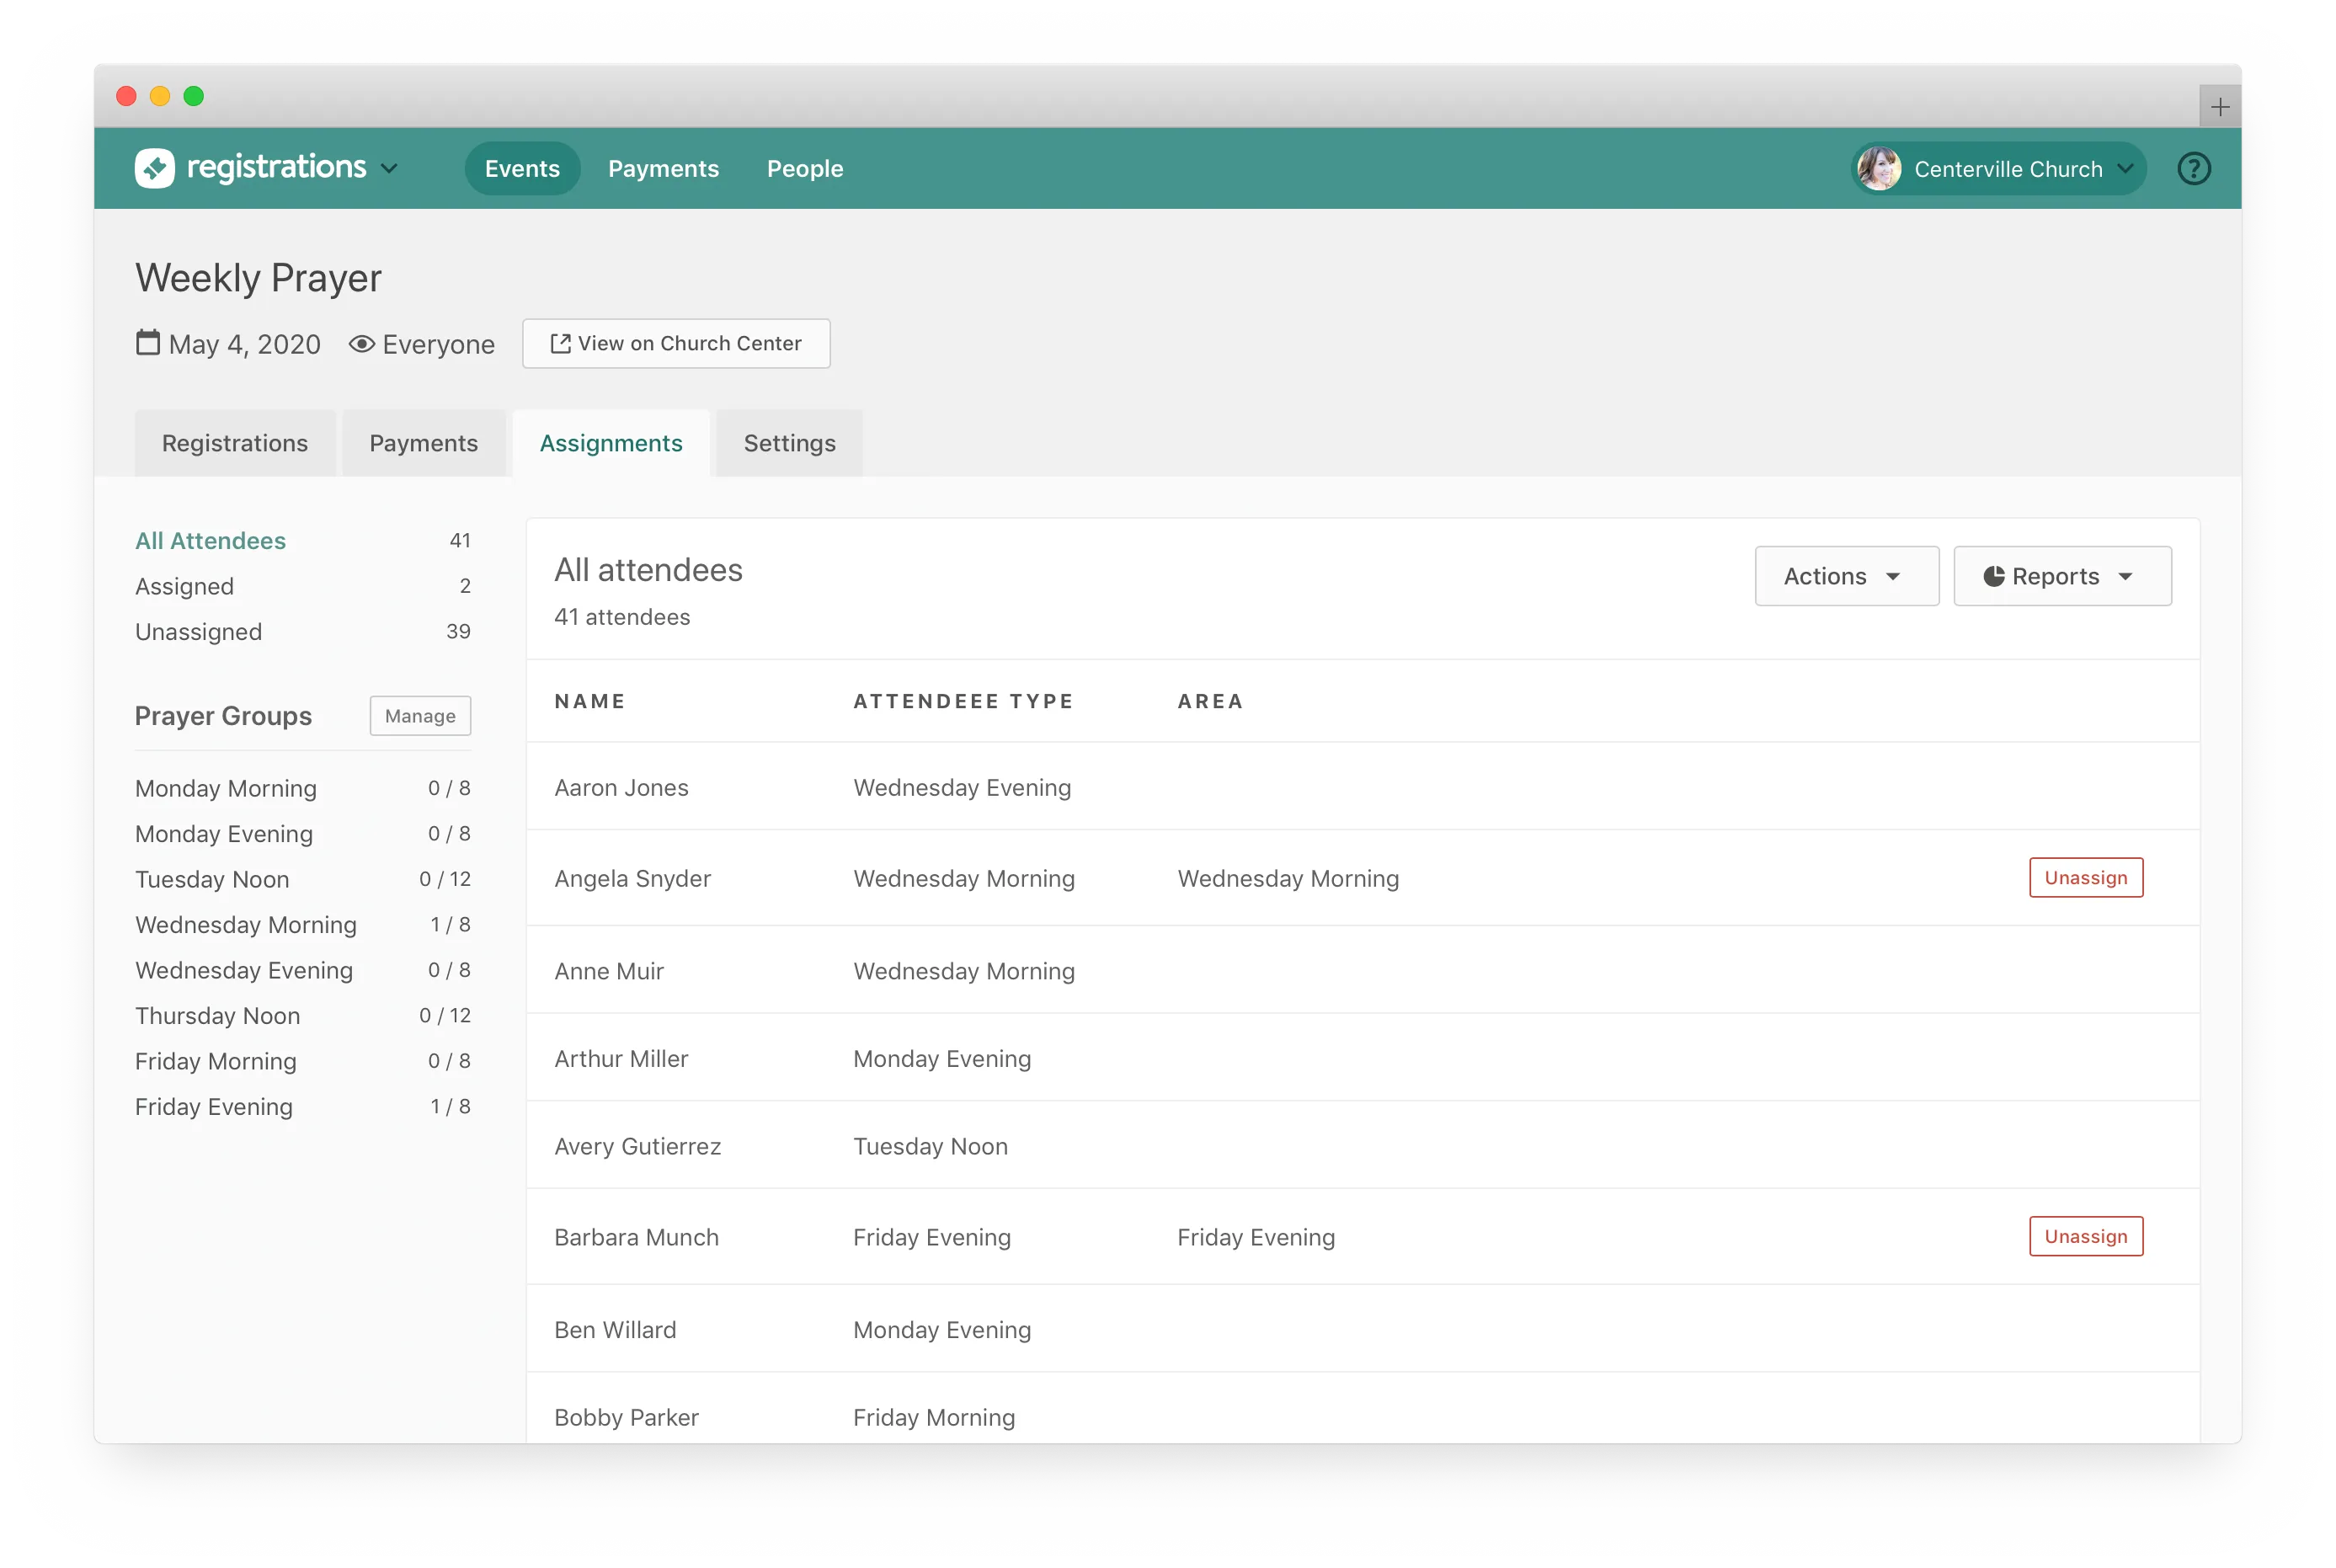Filter by Unassigned attendees in sidebar
Screen dimensions: 2336x1568
coord(199,632)
